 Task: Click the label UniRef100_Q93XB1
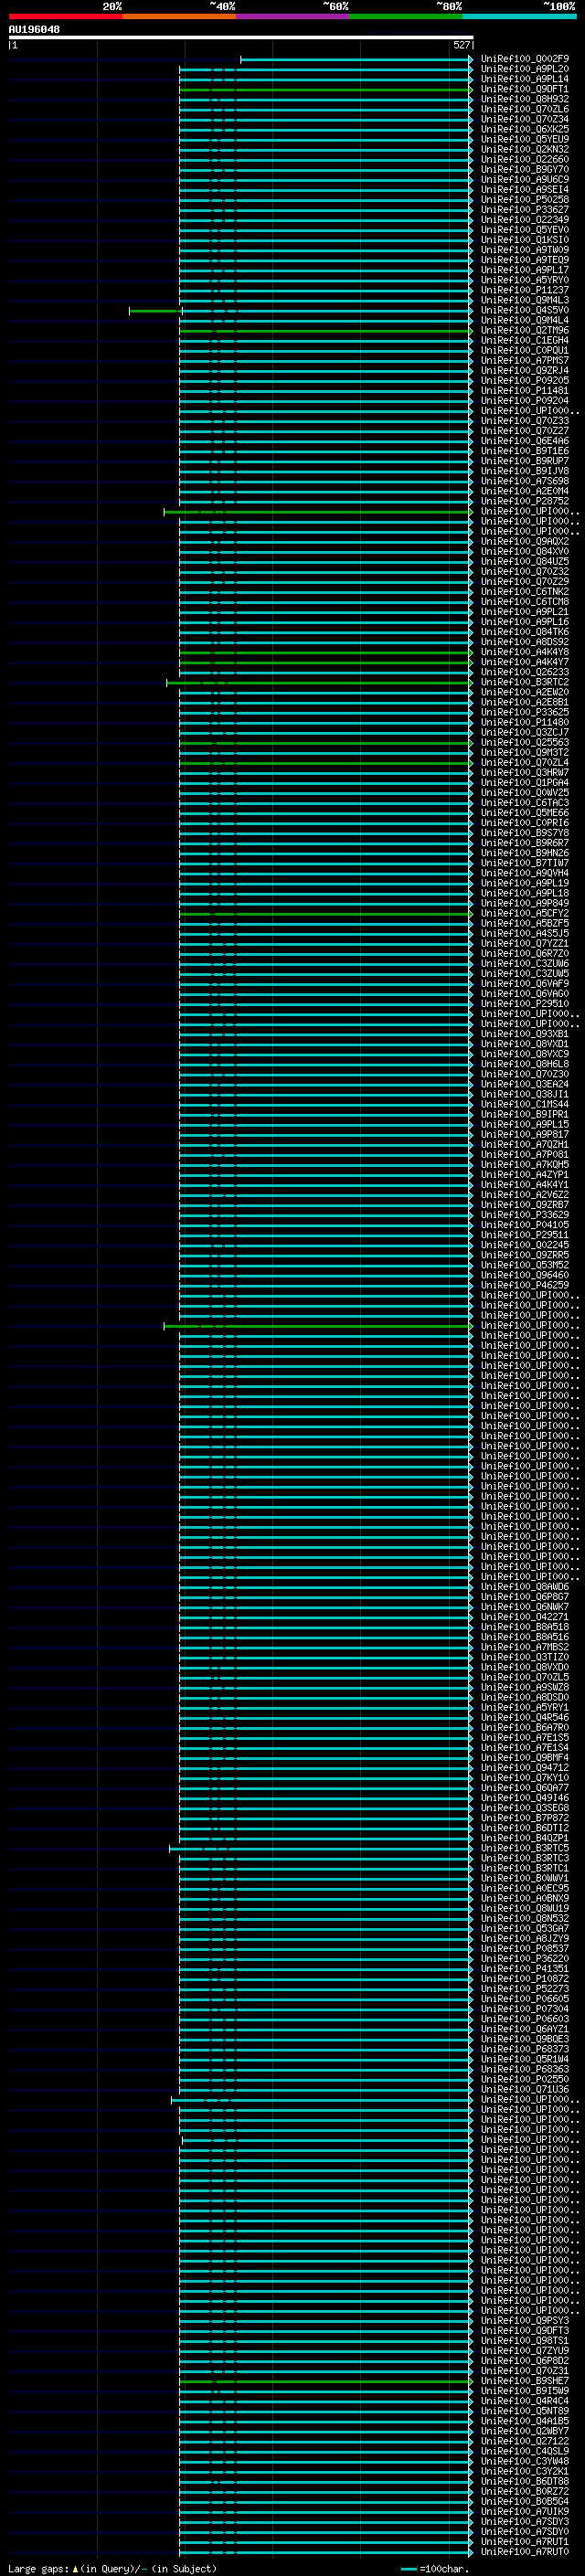524,1034
